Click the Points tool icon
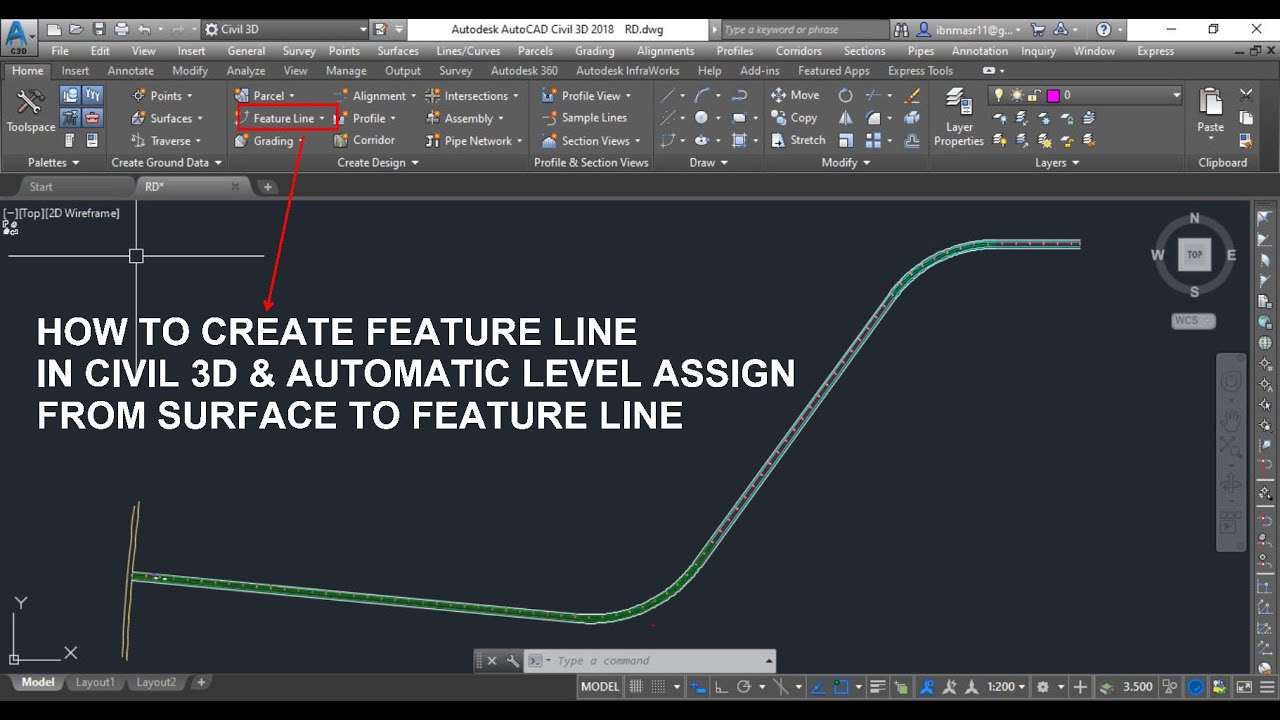This screenshot has height=720, width=1280. [x=140, y=96]
